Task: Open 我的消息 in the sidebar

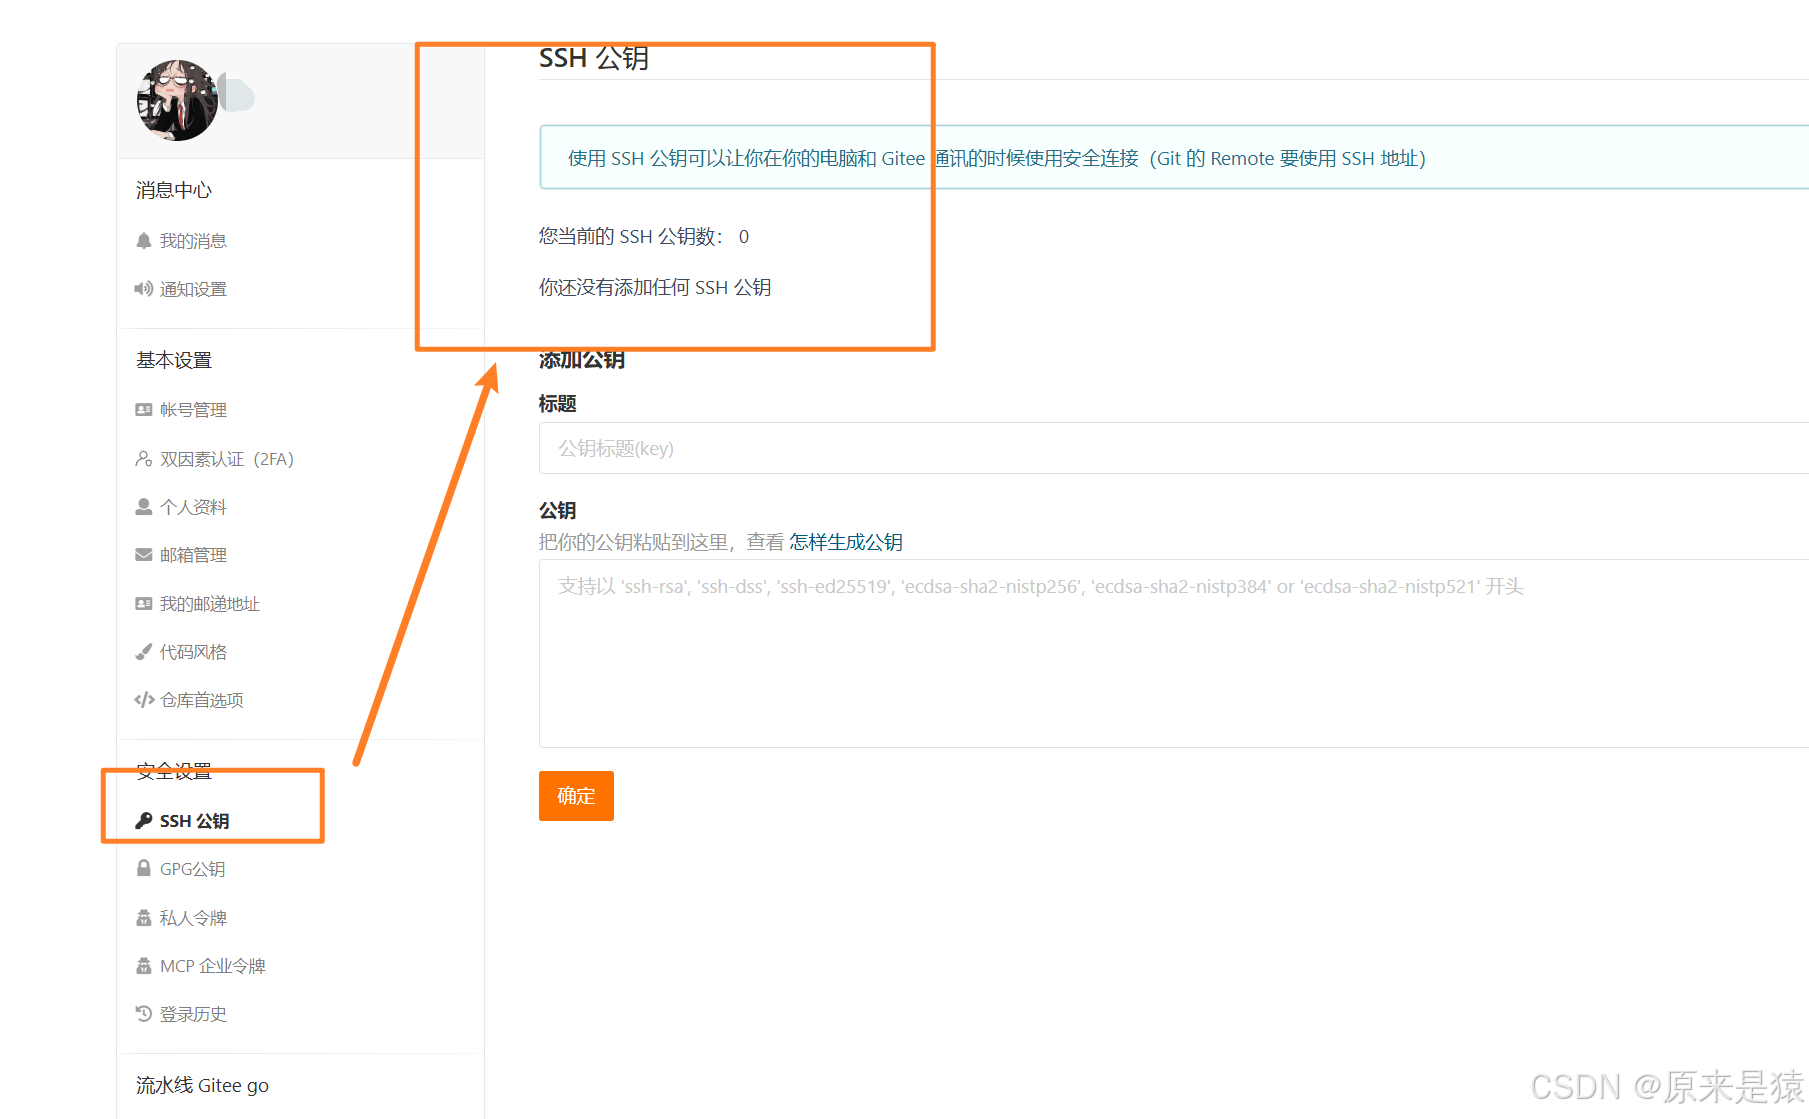Action: point(193,241)
